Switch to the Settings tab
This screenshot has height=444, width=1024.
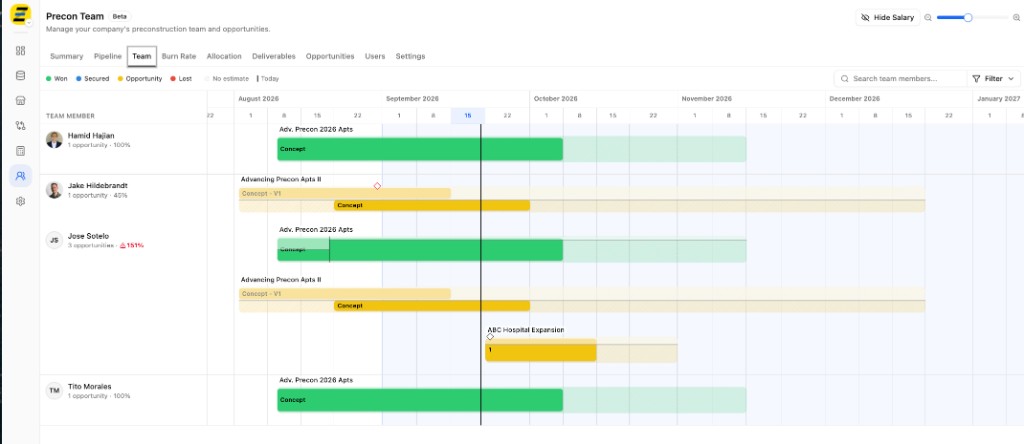pos(410,56)
